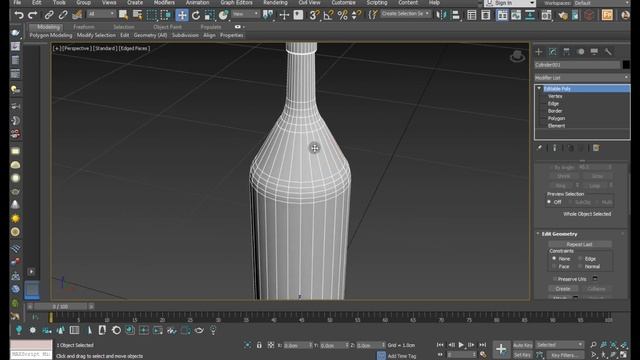Click the time slider 0/100 handle

pyautogui.click(x=60, y=306)
